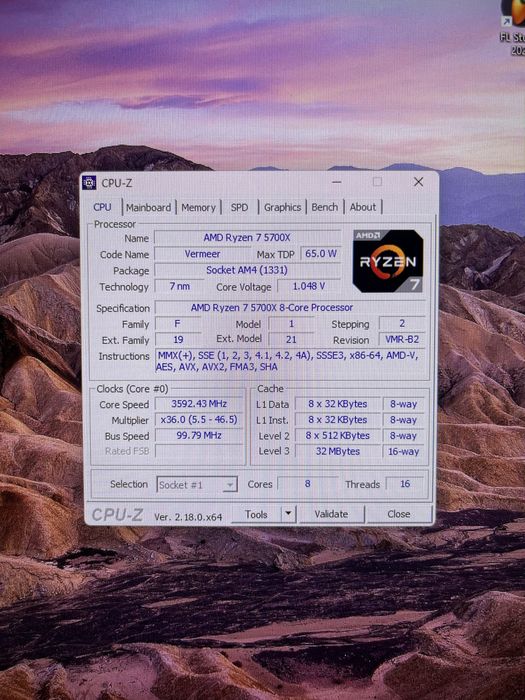This screenshot has width=525, height=700.
Task: Close CPU-Z with the X button
Action: click(418, 182)
